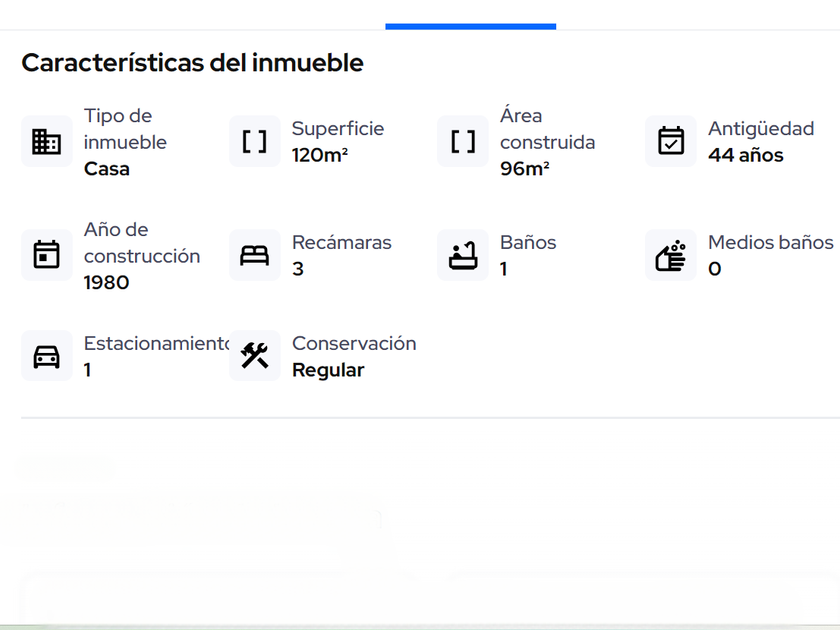Click the Medios baños label text

(770, 242)
